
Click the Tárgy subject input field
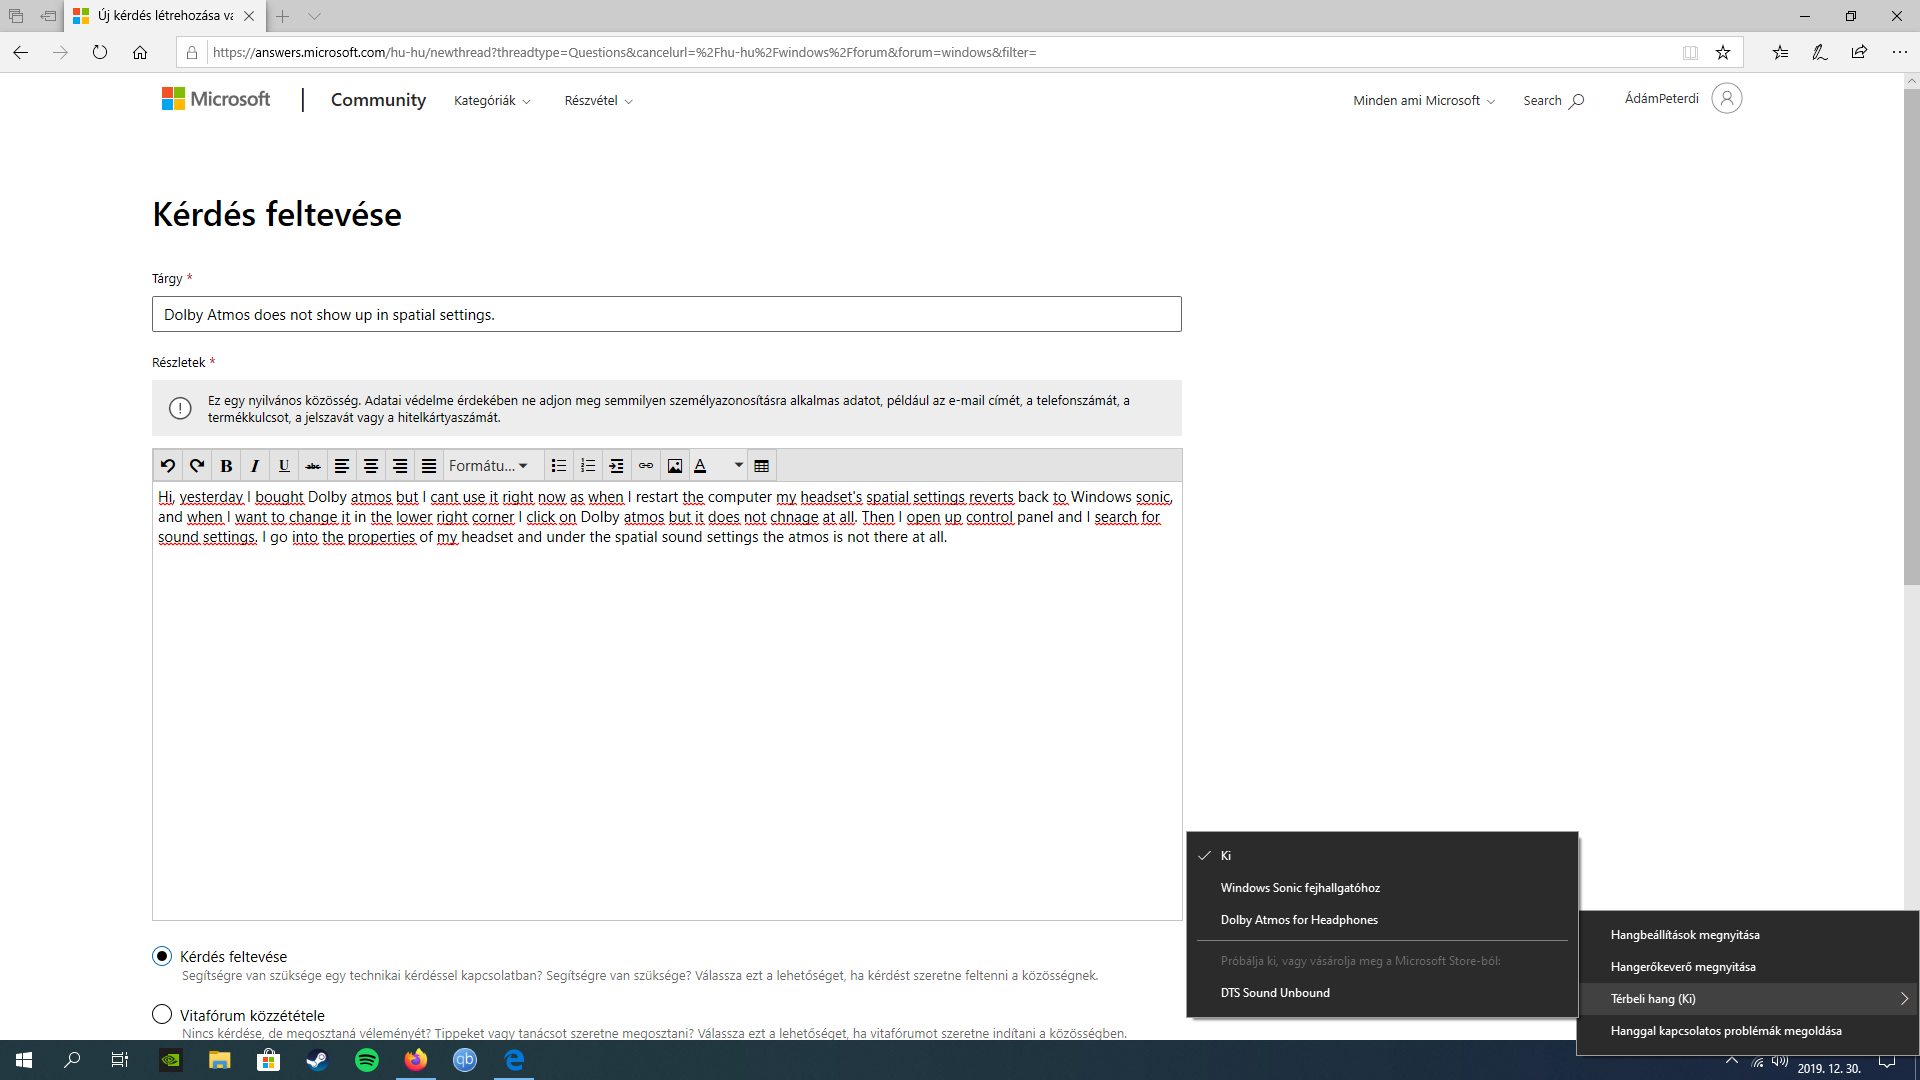(666, 314)
